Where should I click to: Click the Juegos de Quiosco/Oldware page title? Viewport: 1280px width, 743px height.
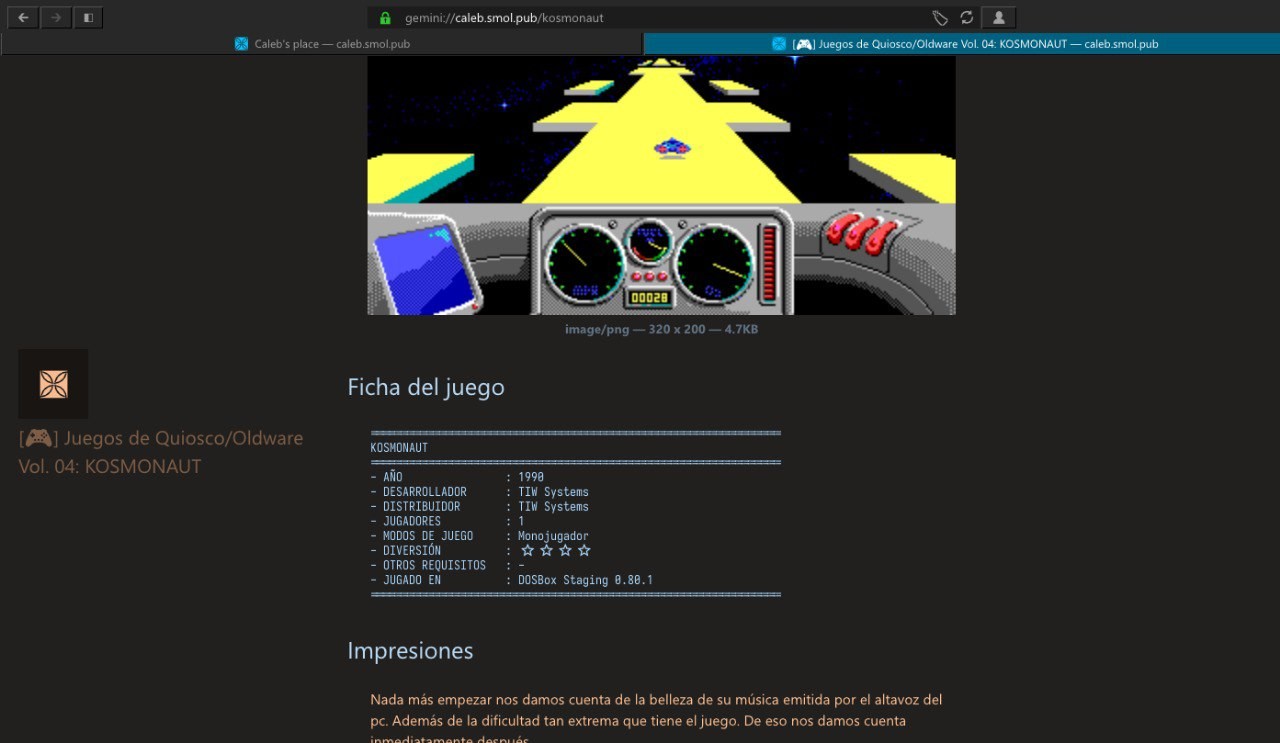160,452
